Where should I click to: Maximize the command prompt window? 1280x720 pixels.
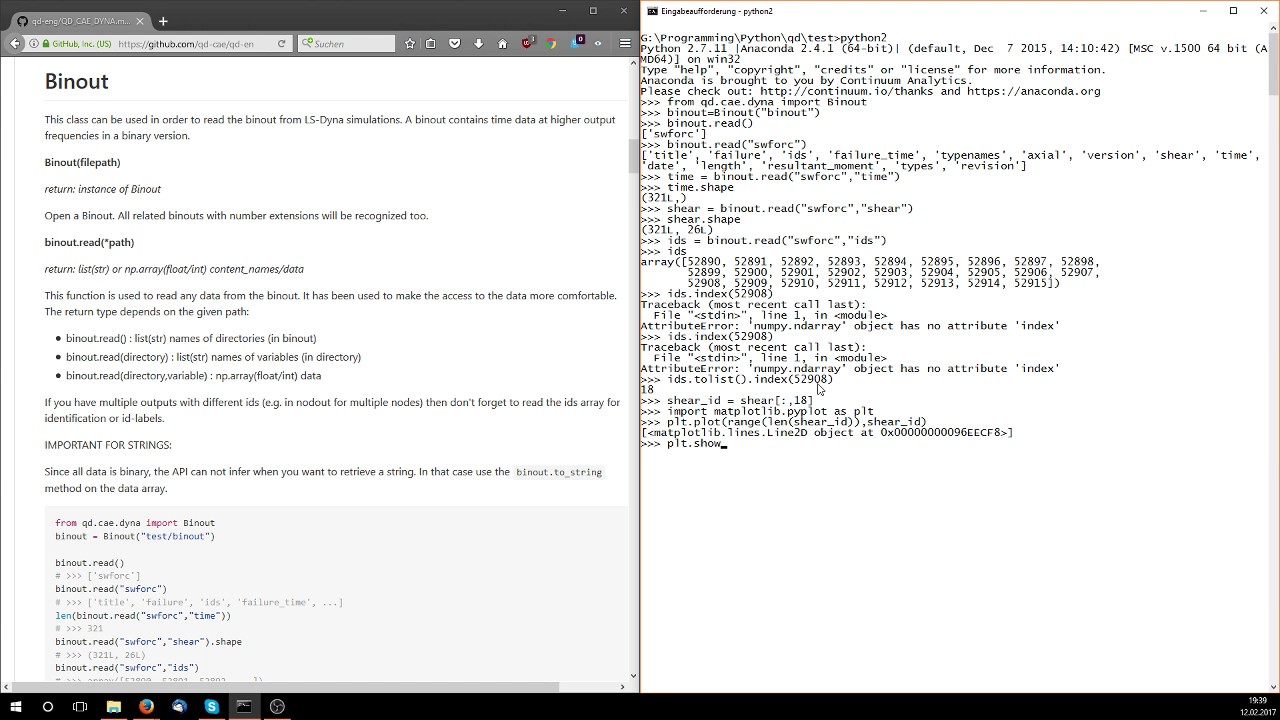(1233, 11)
